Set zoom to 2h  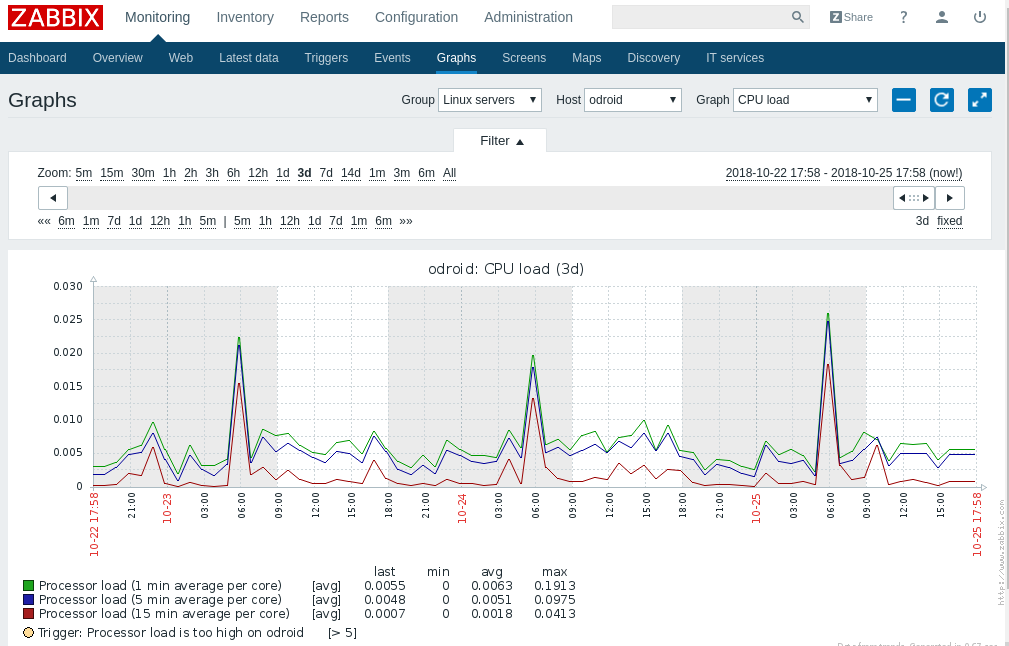click(190, 173)
